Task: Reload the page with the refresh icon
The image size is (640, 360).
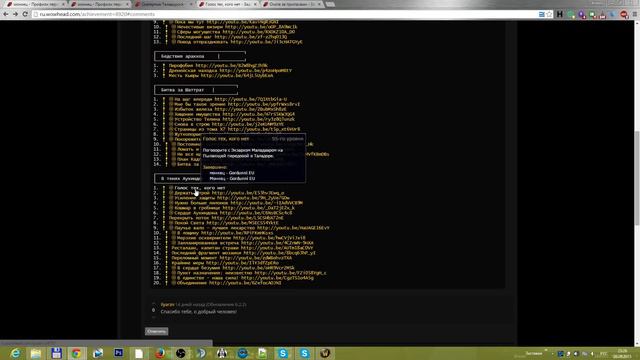Action: (x=25, y=14)
